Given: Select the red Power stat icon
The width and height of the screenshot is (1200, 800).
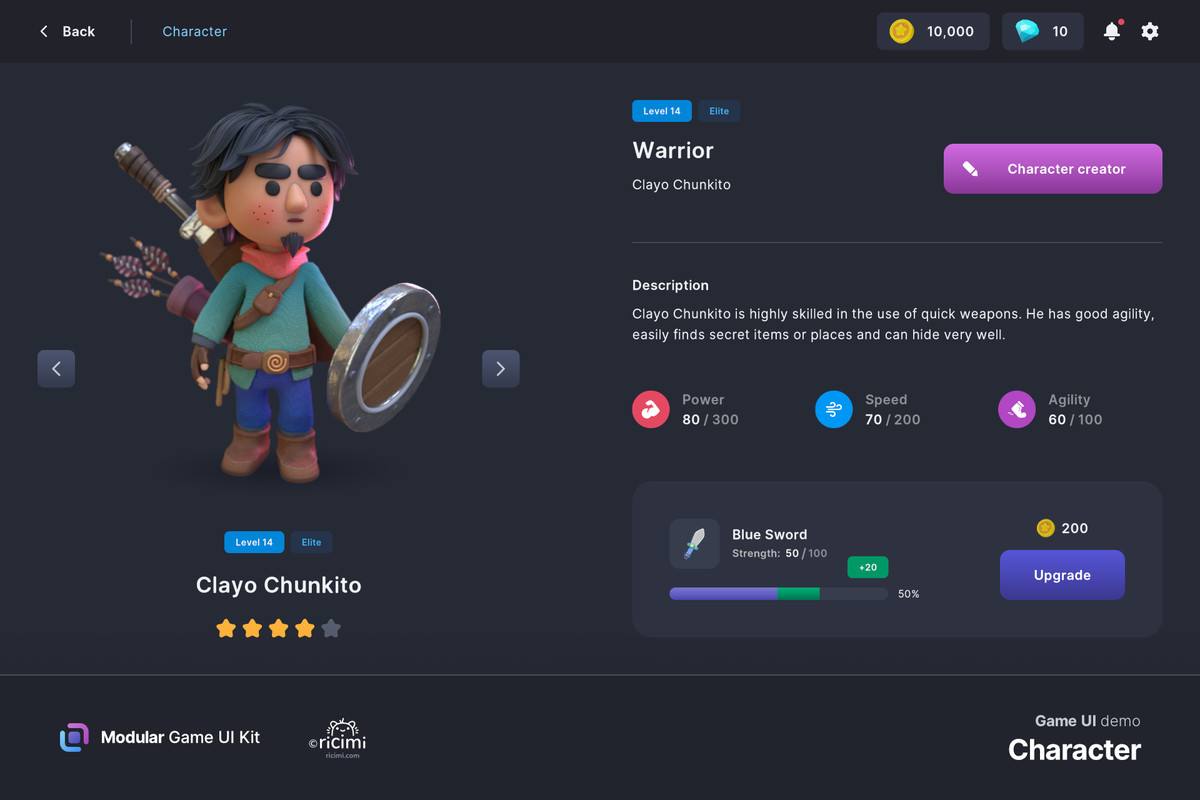Looking at the screenshot, I should (651, 409).
